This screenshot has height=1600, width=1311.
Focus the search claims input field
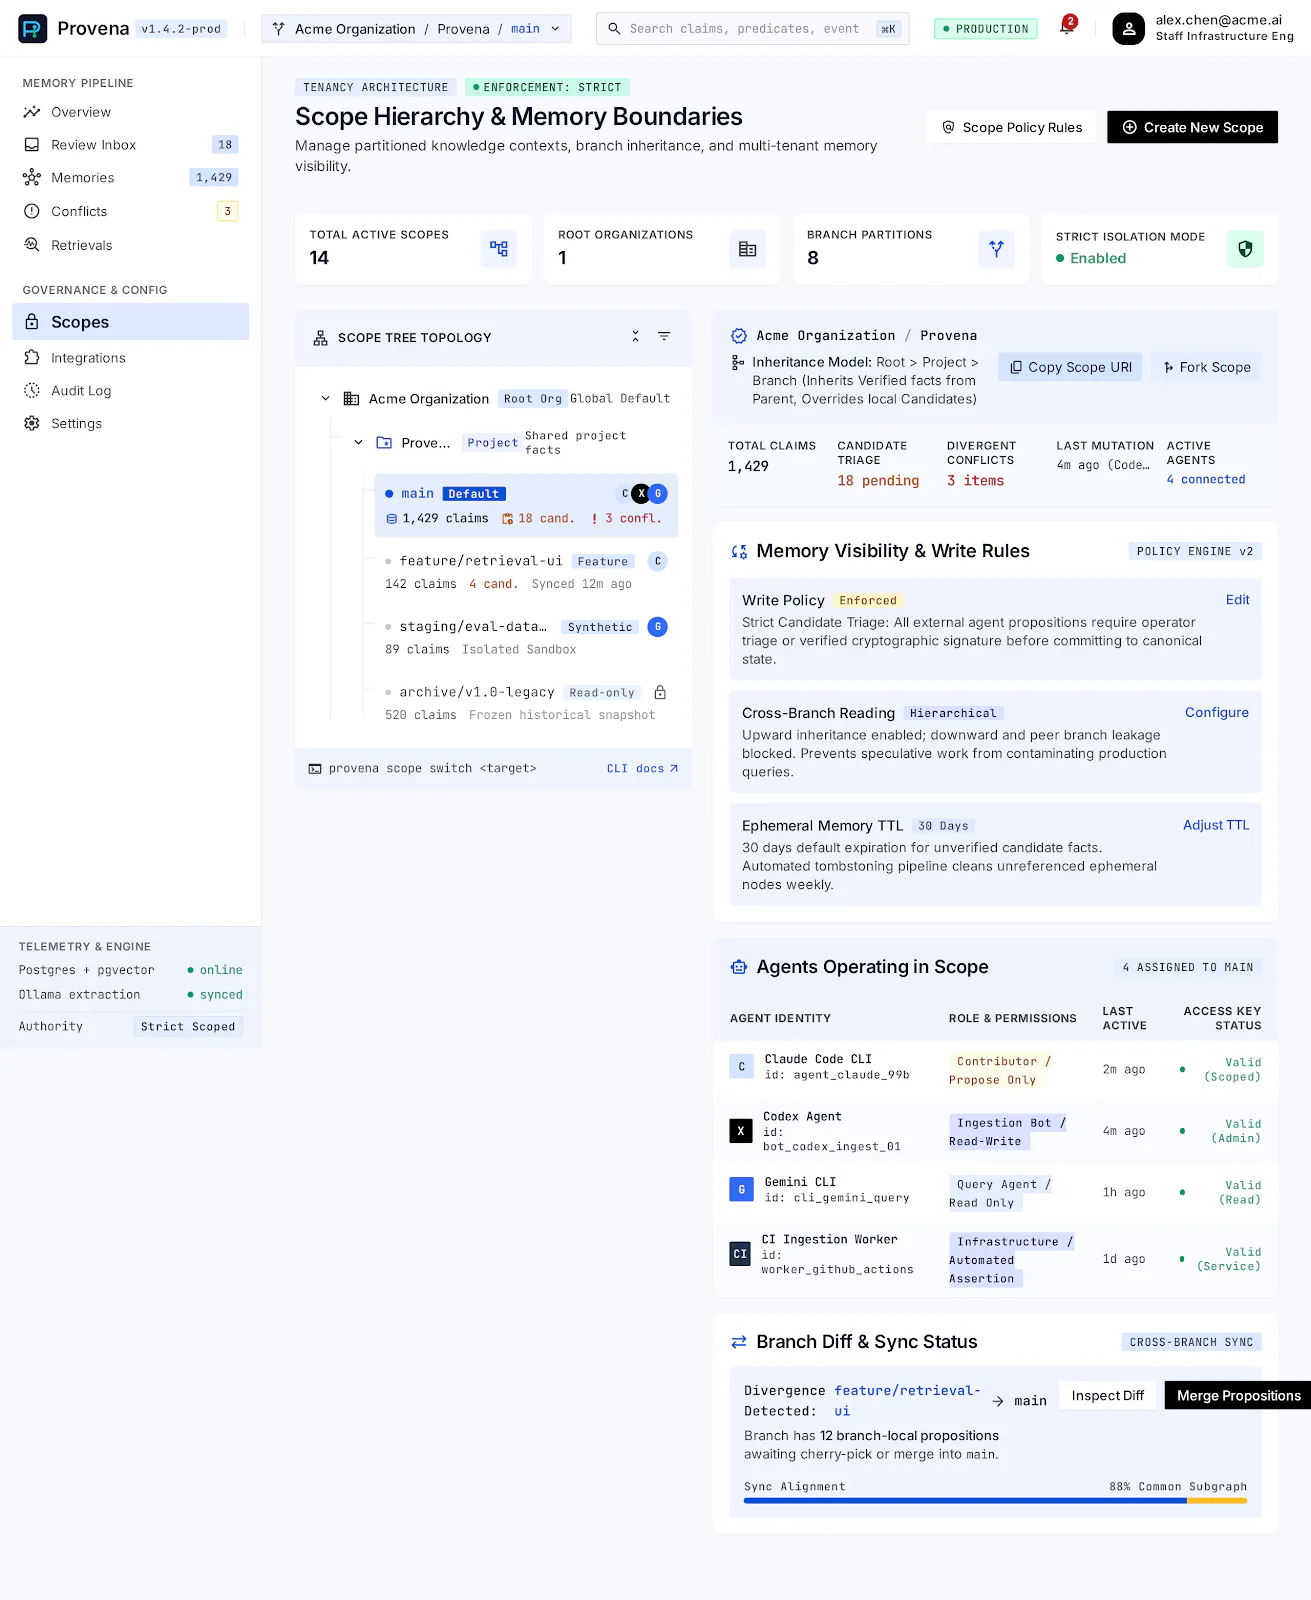pyautogui.click(x=752, y=29)
